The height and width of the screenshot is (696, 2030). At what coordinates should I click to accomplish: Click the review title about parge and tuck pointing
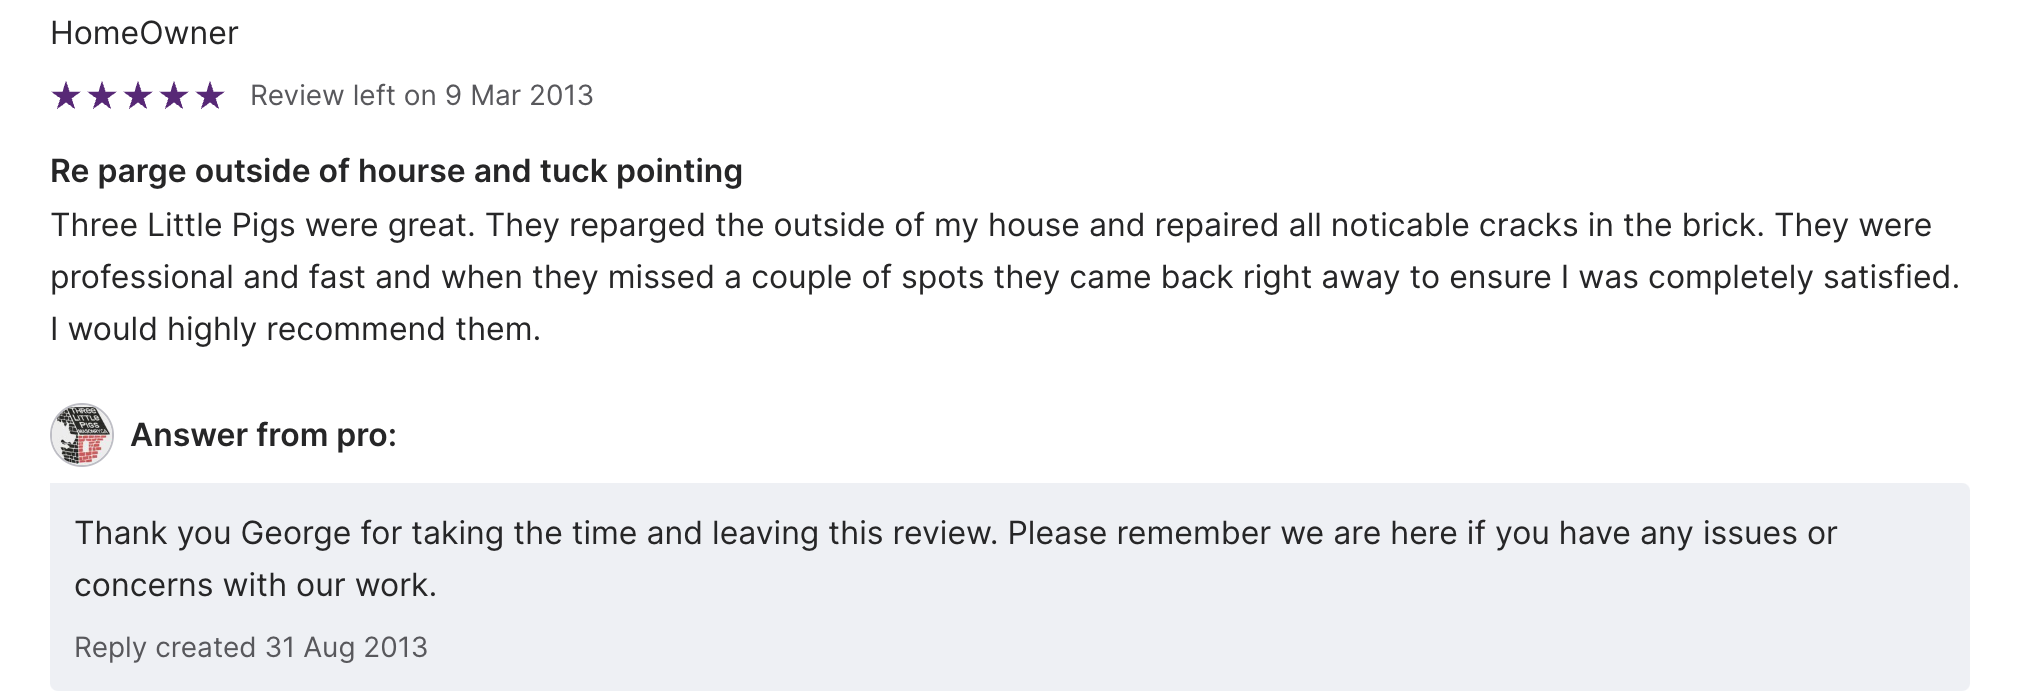[x=396, y=171]
